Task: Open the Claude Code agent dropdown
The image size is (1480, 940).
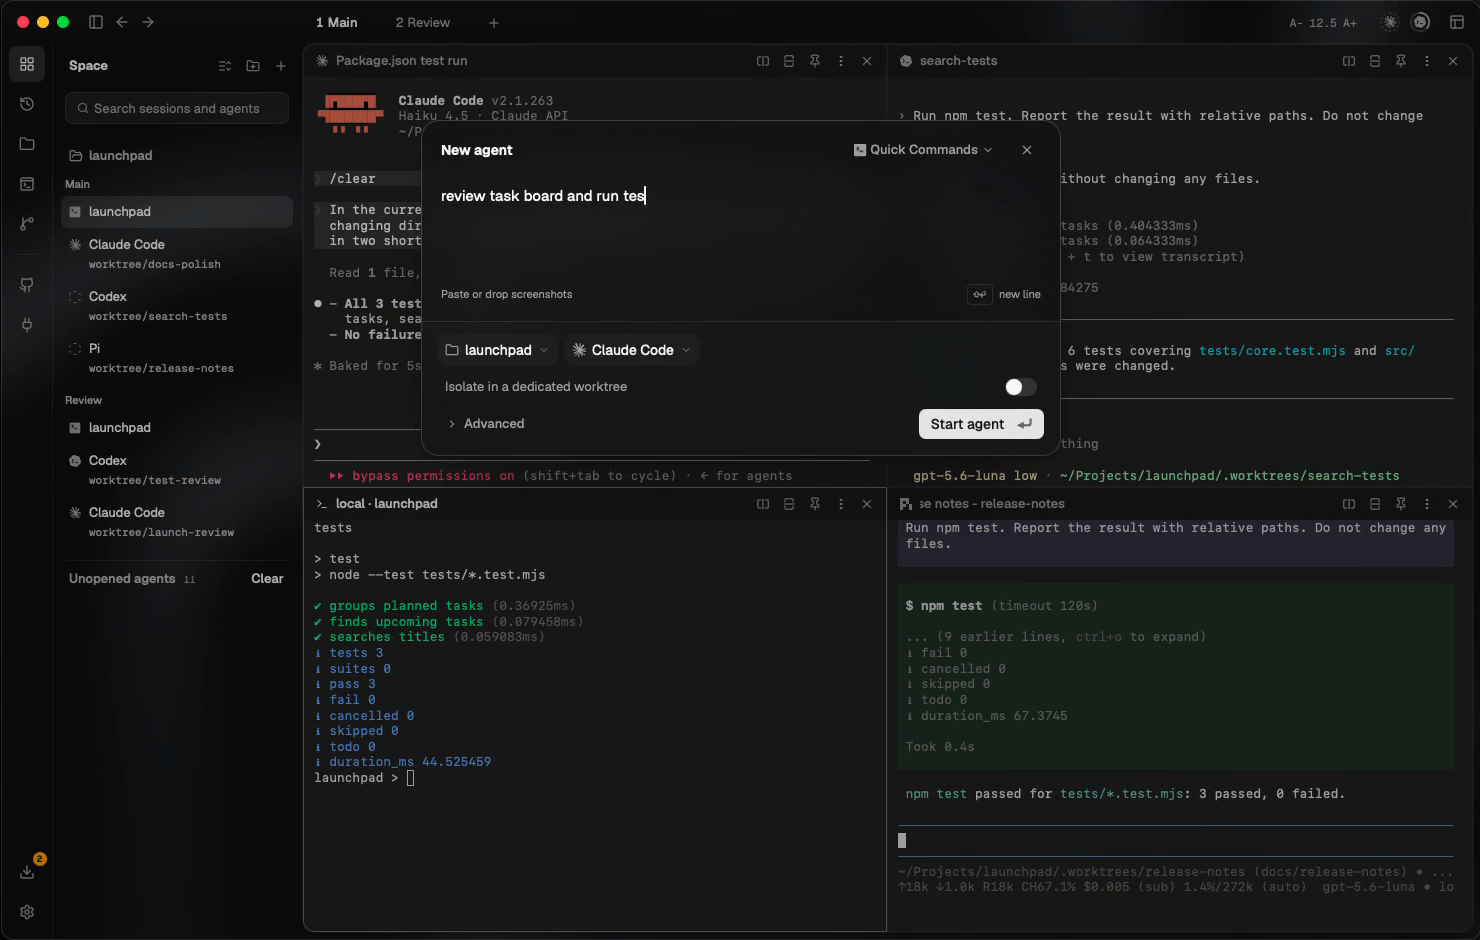Action: point(631,350)
